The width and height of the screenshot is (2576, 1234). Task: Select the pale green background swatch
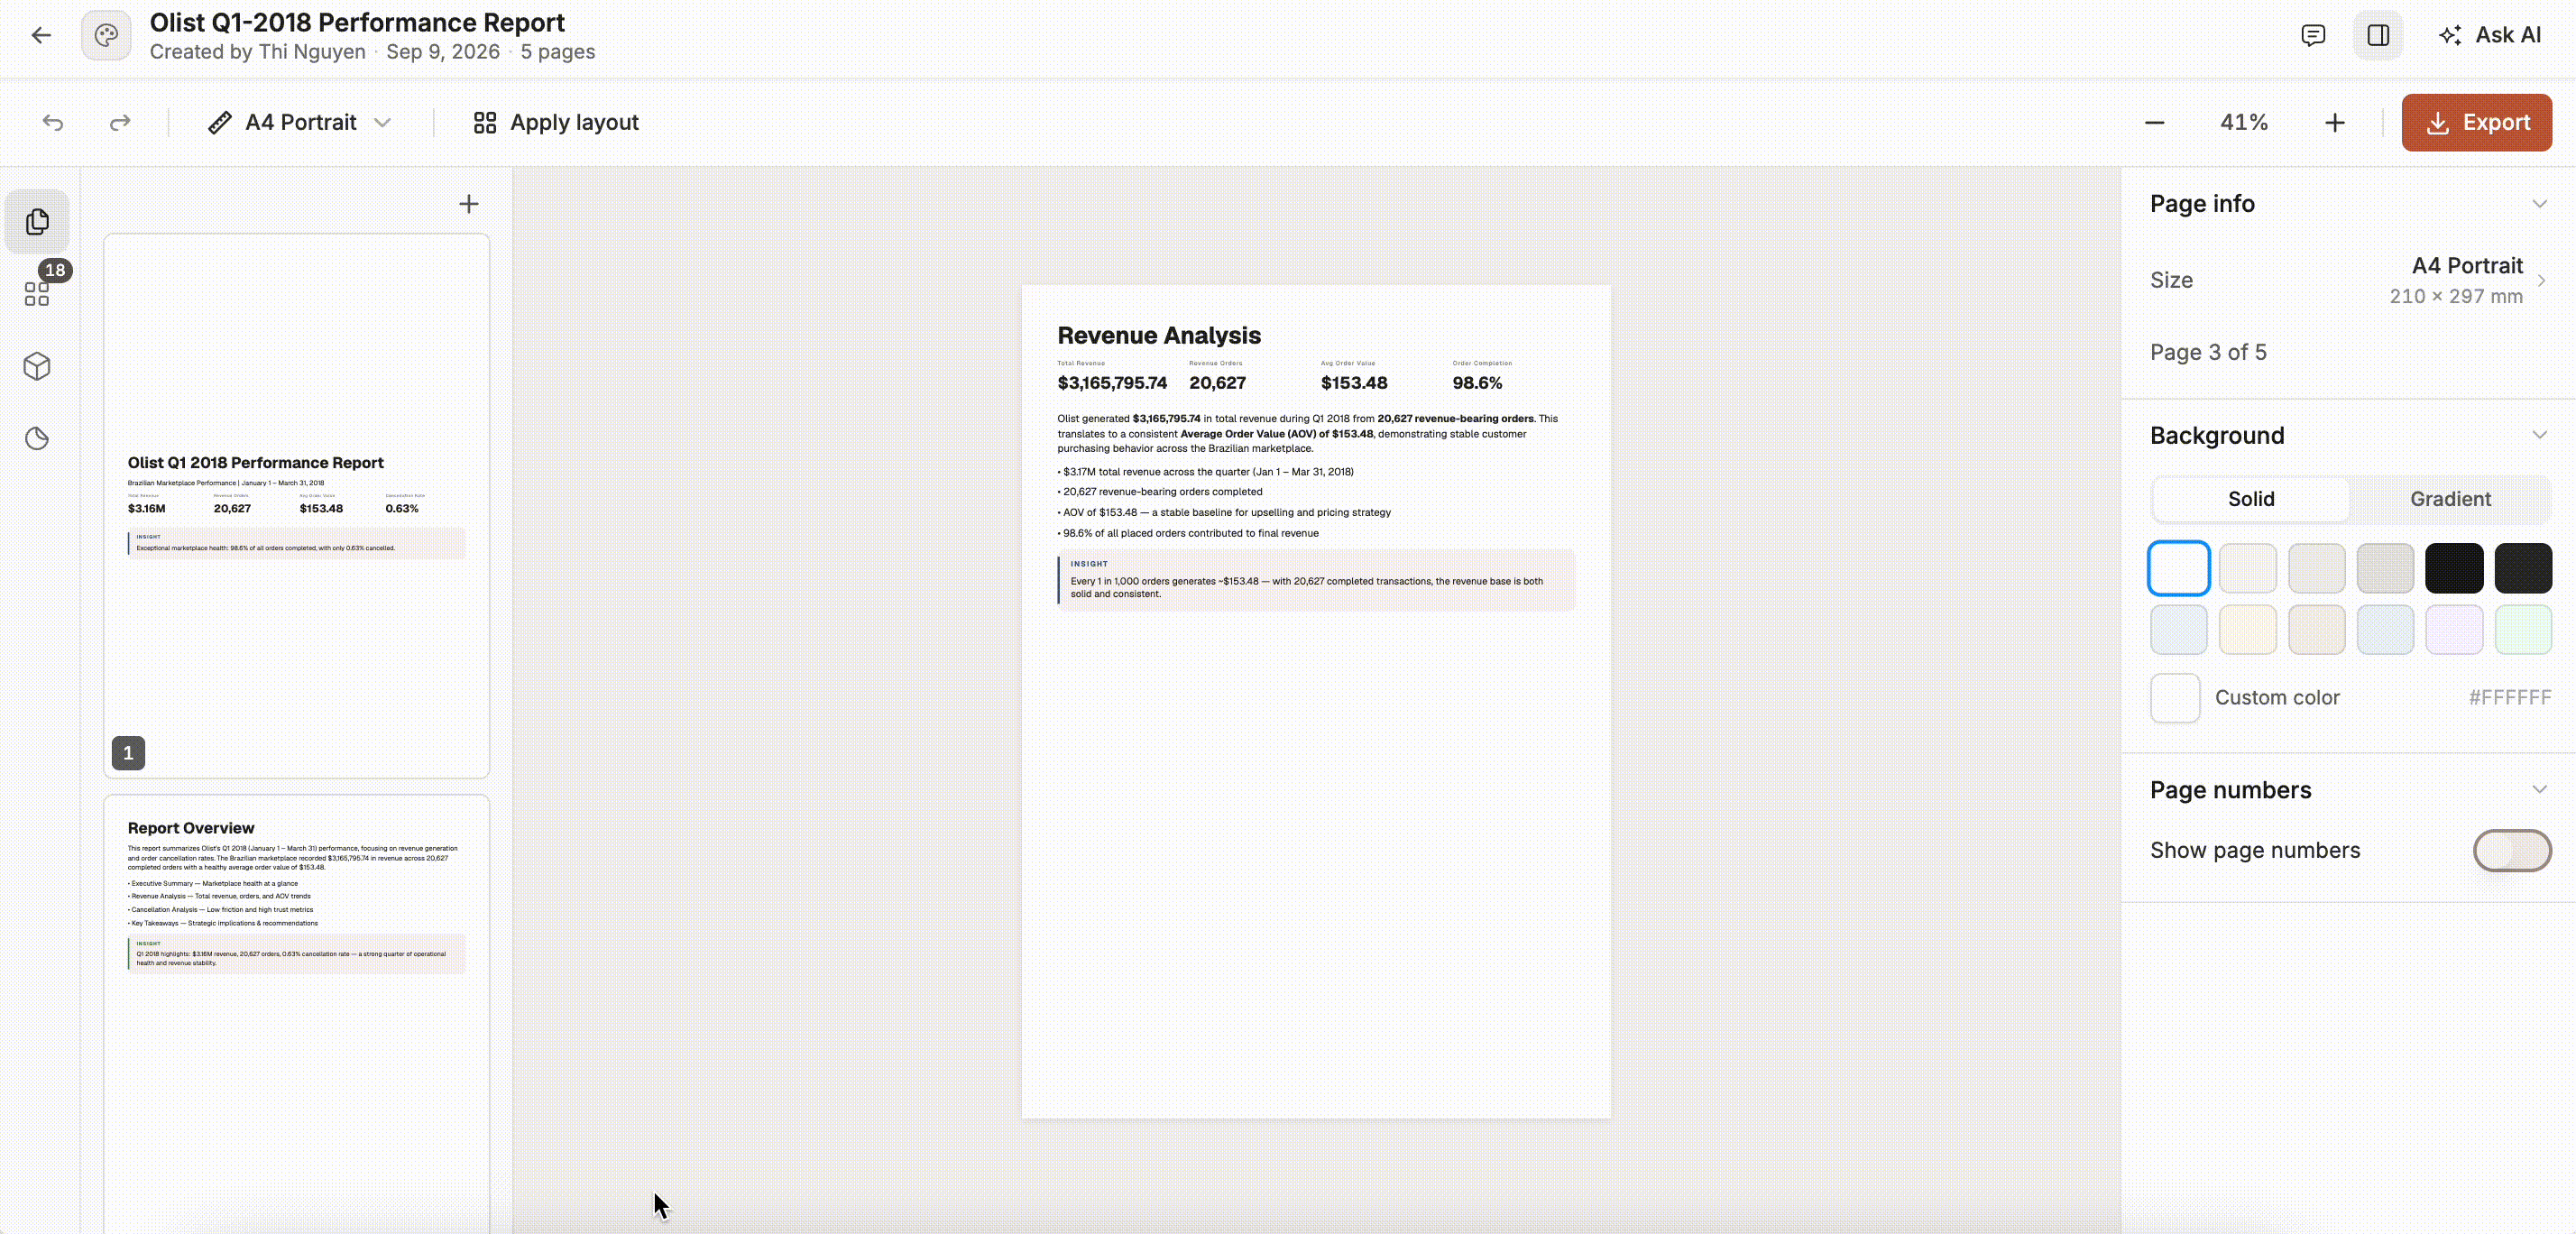pyautogui.click(x=2522, y=630)
